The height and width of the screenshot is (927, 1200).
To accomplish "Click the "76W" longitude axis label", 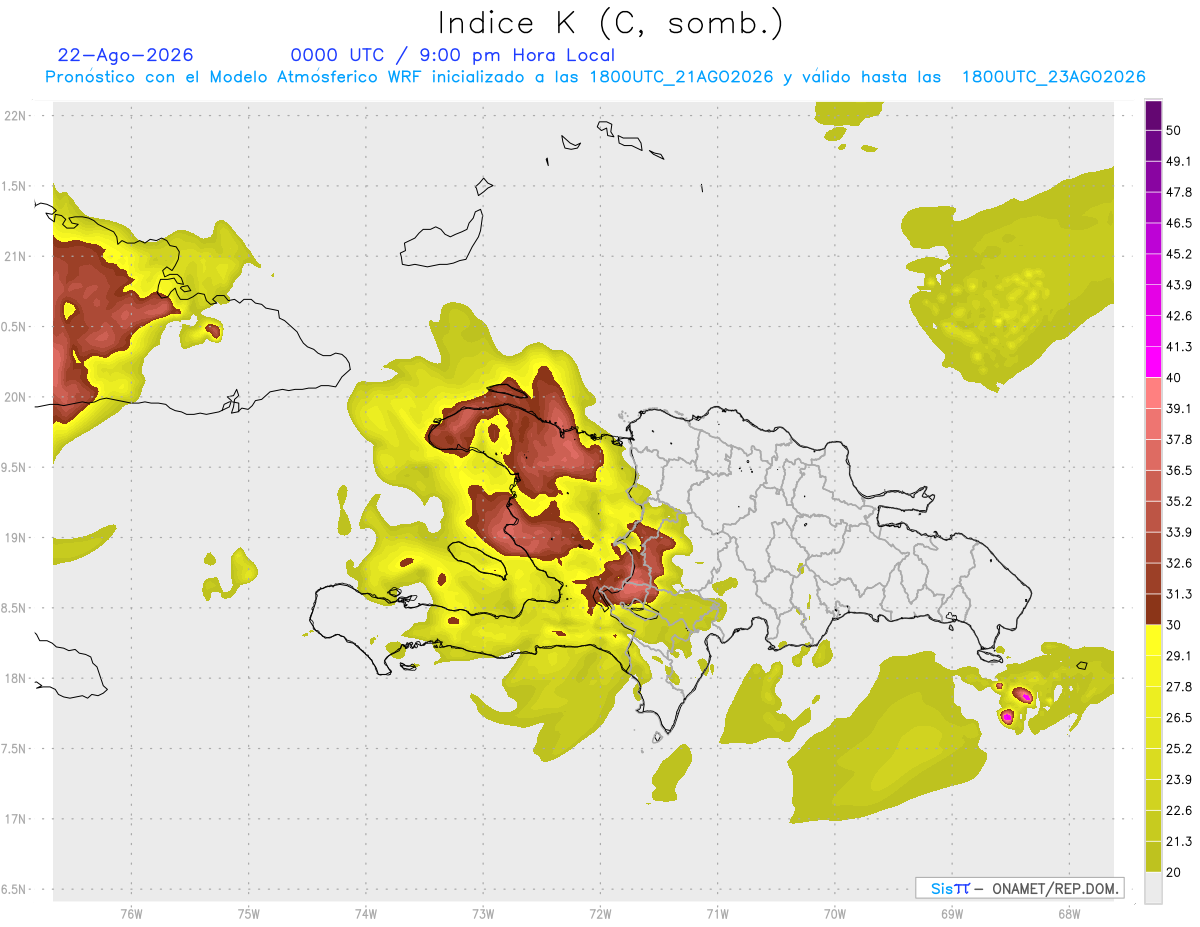I will click(x=131, y=913).
